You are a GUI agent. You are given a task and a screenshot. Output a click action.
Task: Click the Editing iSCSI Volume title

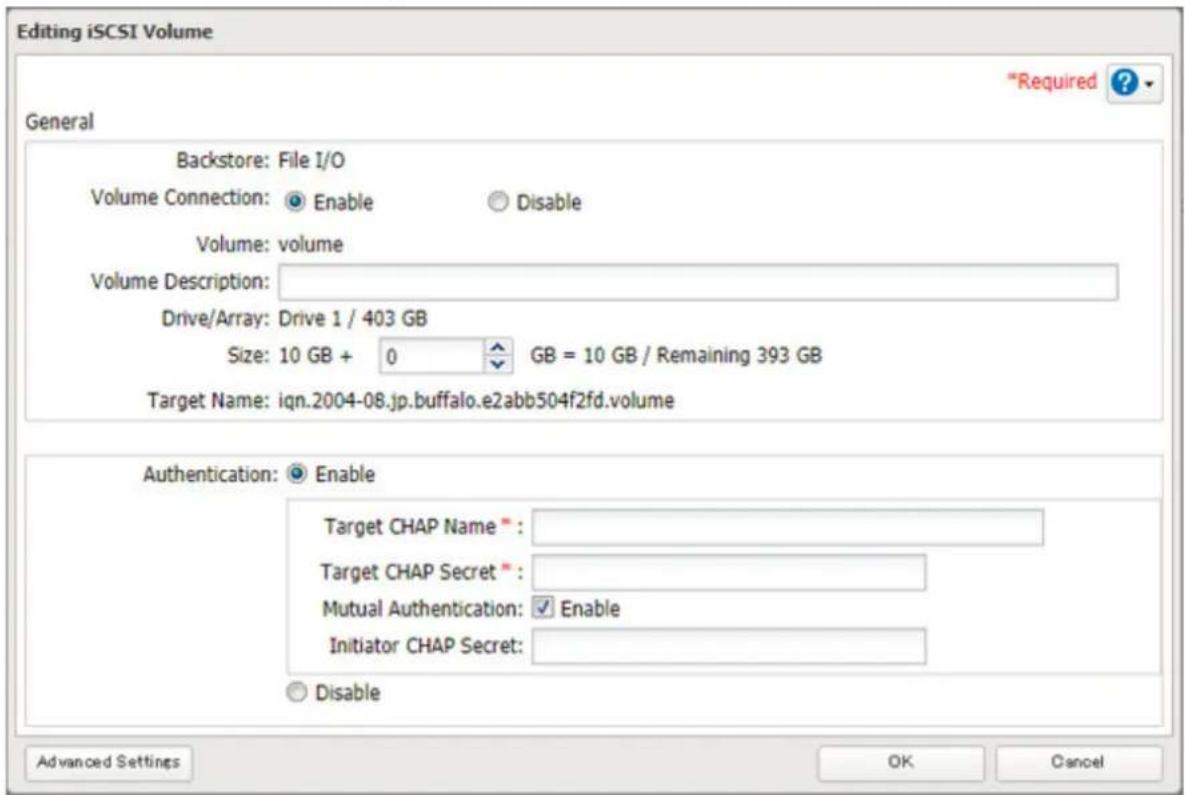pos(115,32)
